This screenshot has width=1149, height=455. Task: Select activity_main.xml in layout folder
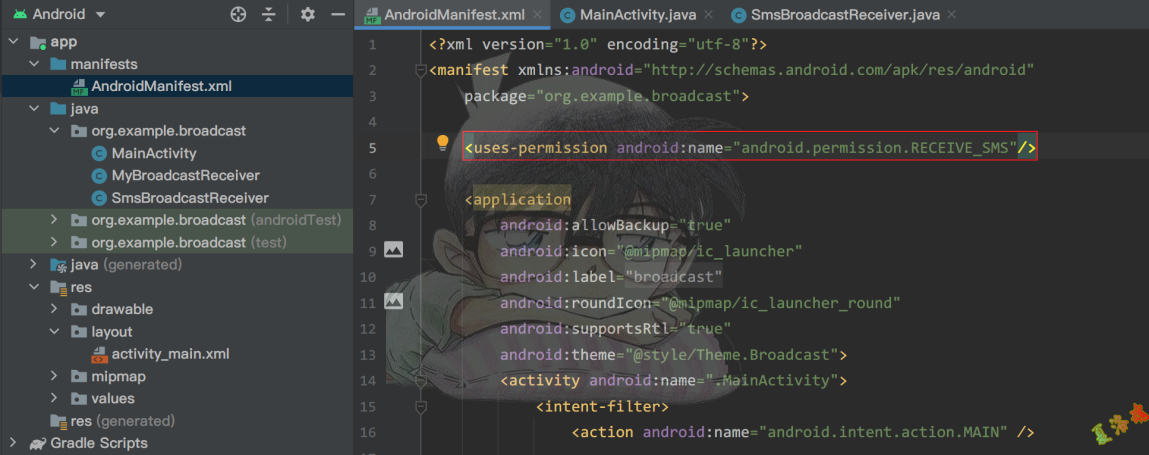(170, 354)
